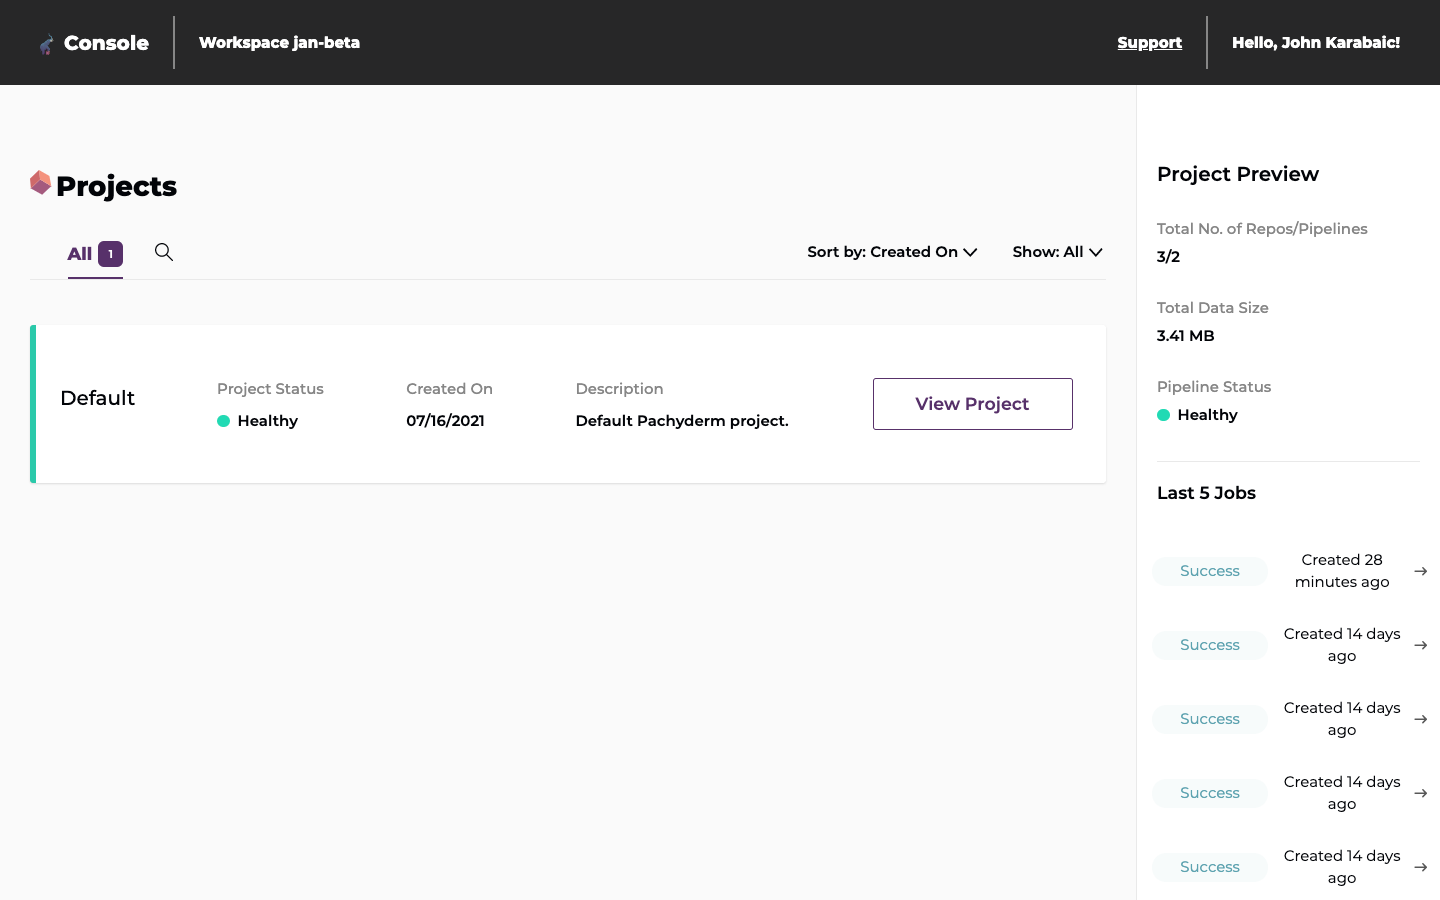The width and height of the screenshot is (1440, 900).
Task: Select the Default project card name
Action: (x=98, y=398)
